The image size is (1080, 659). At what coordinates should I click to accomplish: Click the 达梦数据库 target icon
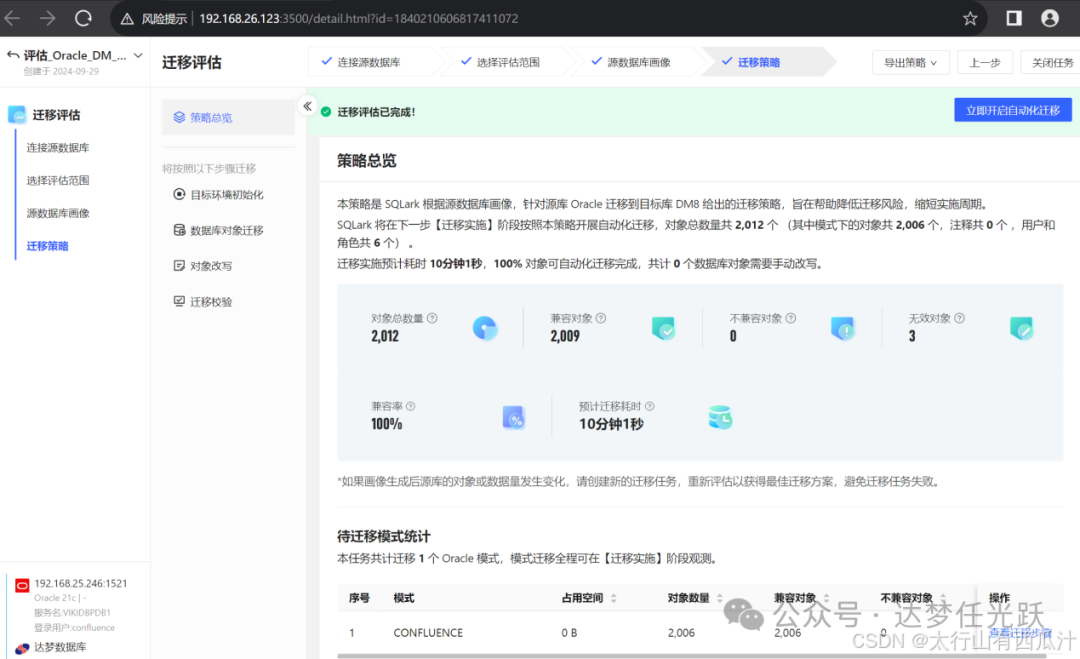click(x=22, y=647)
